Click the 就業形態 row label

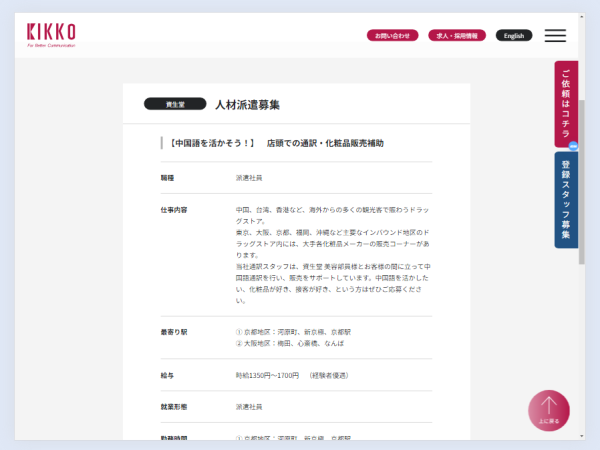pos(174,407)
